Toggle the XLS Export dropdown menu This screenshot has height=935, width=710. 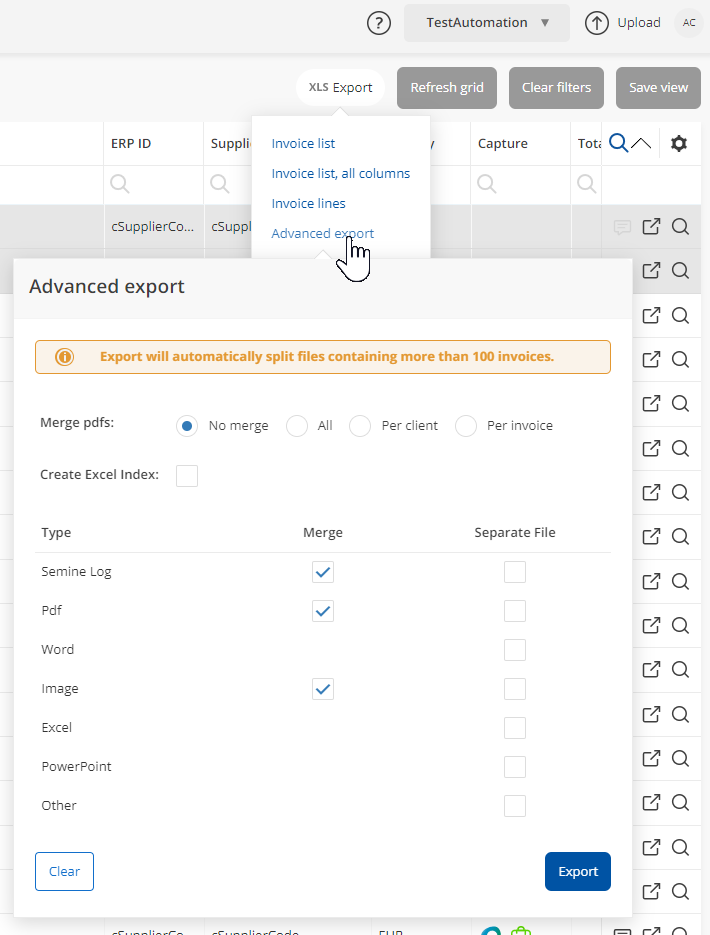(340, 88)
